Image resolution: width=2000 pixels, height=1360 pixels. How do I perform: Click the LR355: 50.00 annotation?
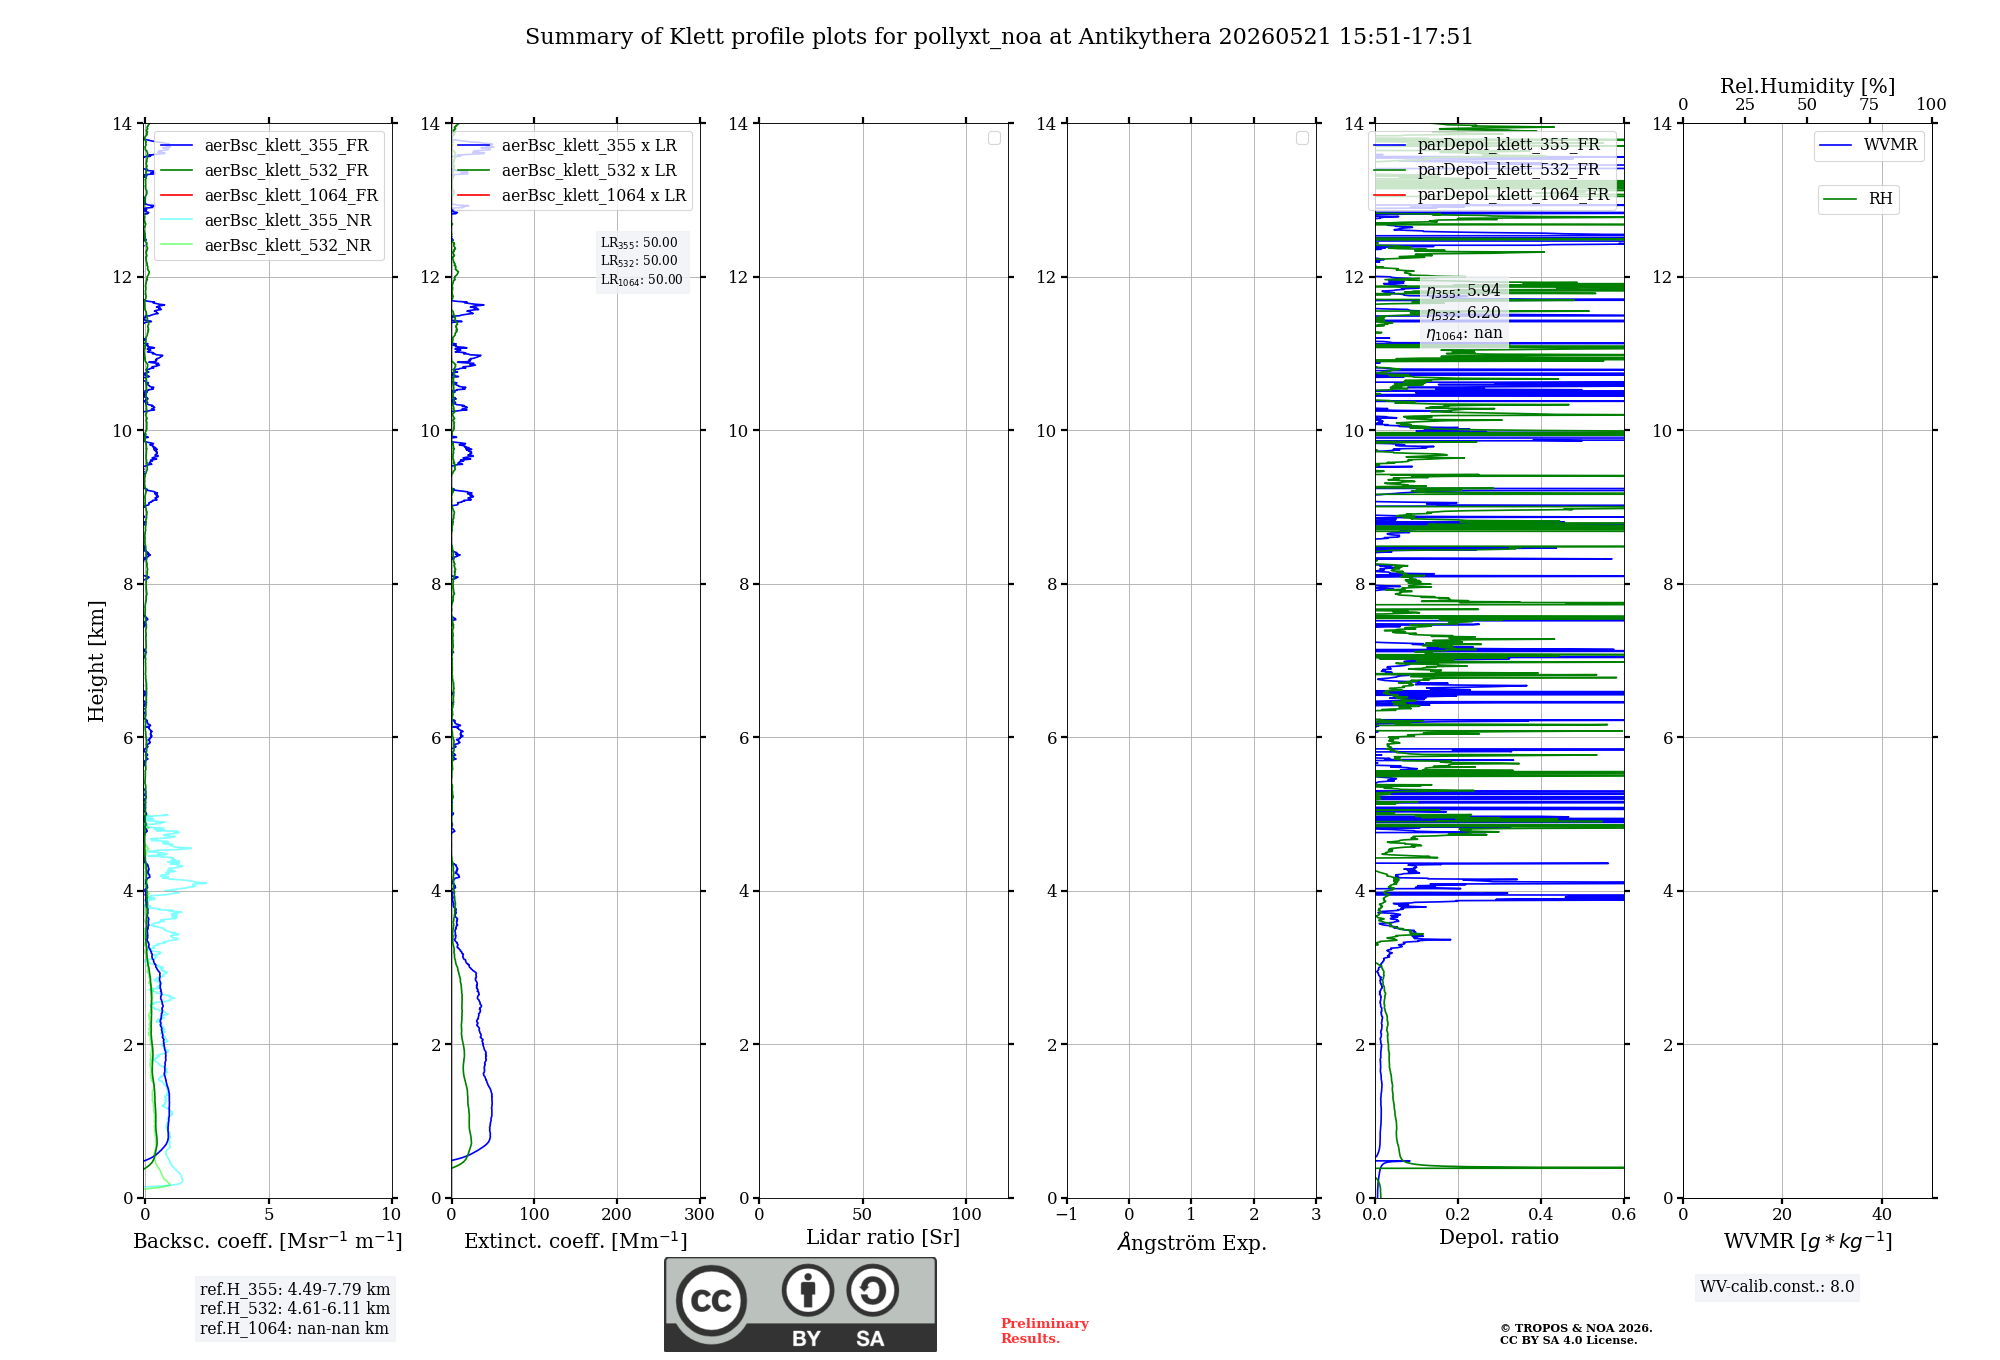point(639,243)
